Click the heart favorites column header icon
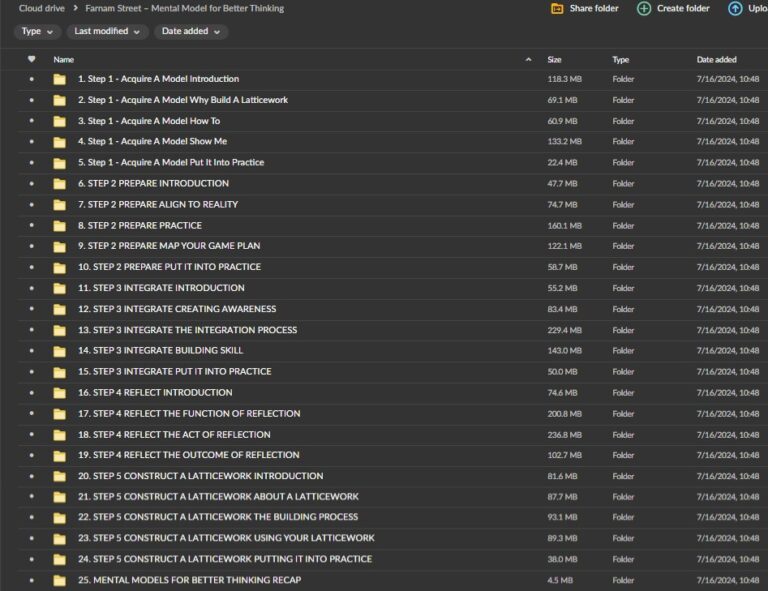 click(x=31, y=60)
